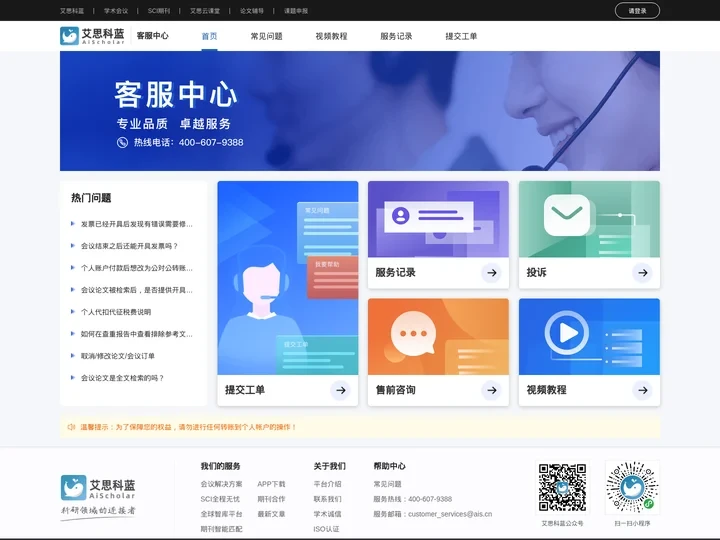
Task: Open the 视频教程 navigation tab
Action: click(x=331, y=36)
